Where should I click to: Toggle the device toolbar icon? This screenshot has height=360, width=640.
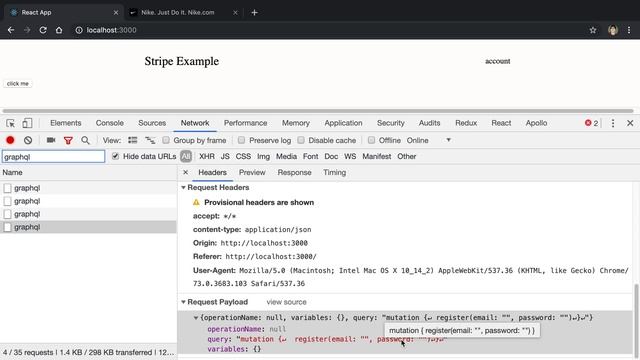pyautogui.click(x=27, y=123)
